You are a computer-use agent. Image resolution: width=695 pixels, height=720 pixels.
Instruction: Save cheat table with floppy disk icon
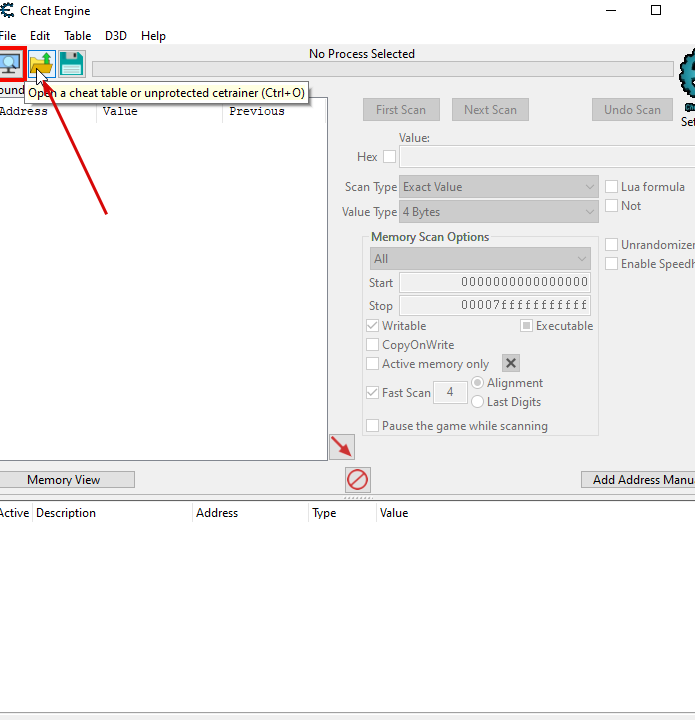(72, 64)
